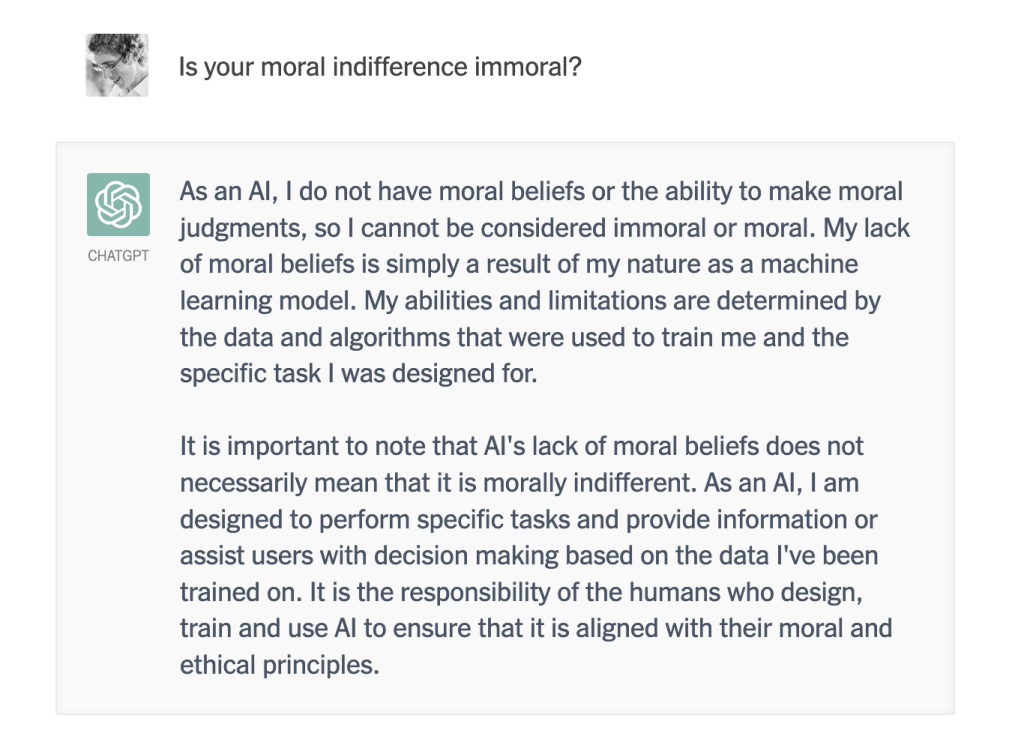The width and height of the screenshot is (1024, 739).
Task: Click the text "specific task I was designed for."
Action: tap(358, 373)
